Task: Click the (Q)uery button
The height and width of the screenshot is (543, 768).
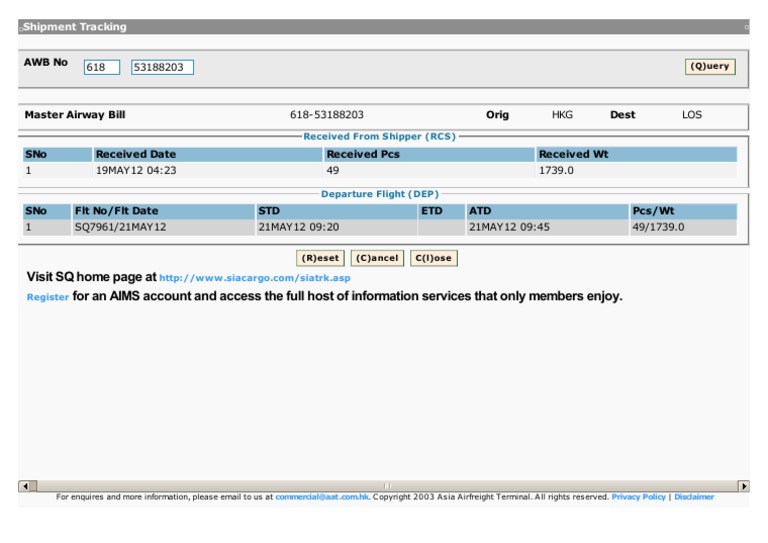Action: [x=710, y=66]
